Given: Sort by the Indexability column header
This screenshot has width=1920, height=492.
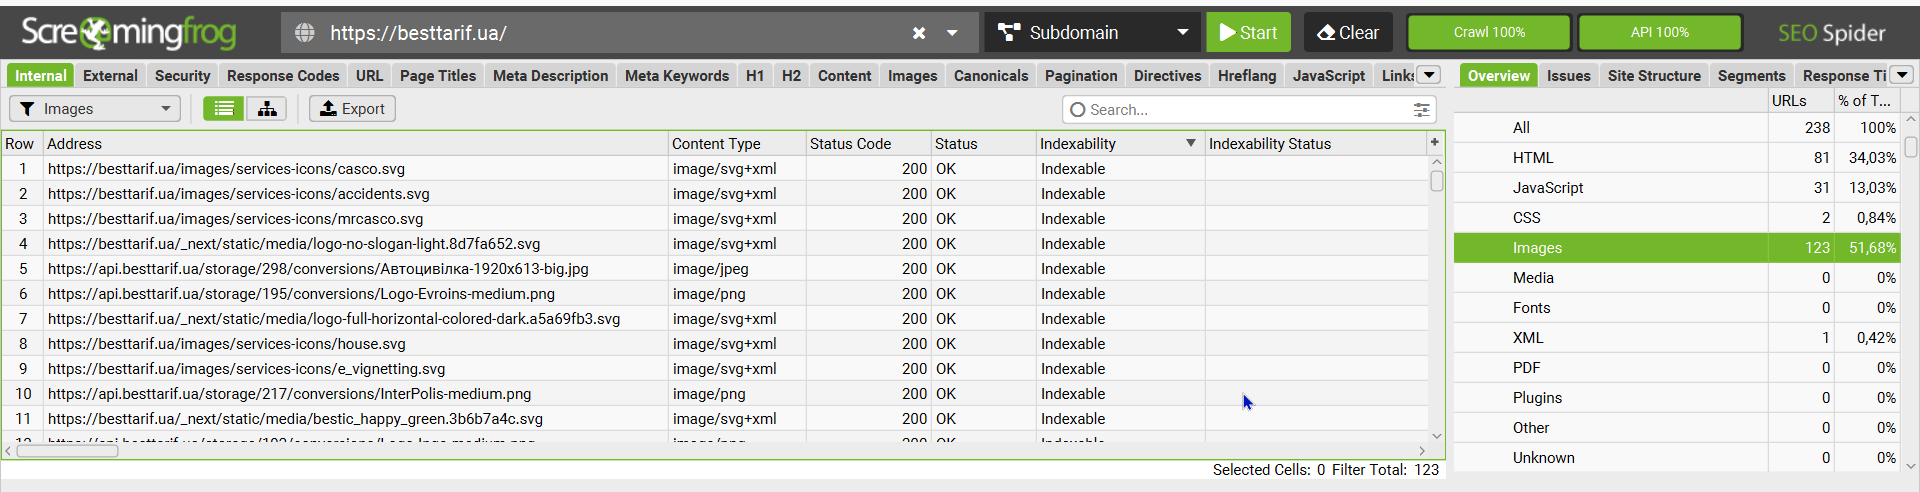Looking at the screenshot, I should point(1110,144).
